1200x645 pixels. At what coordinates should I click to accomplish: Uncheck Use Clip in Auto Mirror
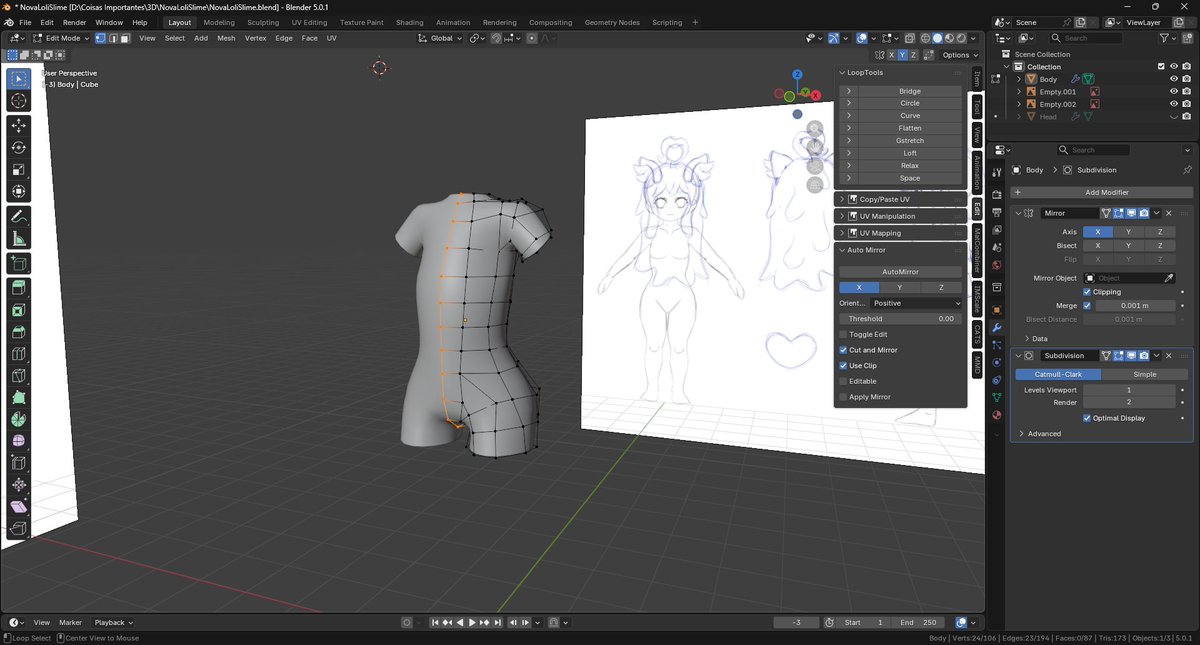(843, 366)
